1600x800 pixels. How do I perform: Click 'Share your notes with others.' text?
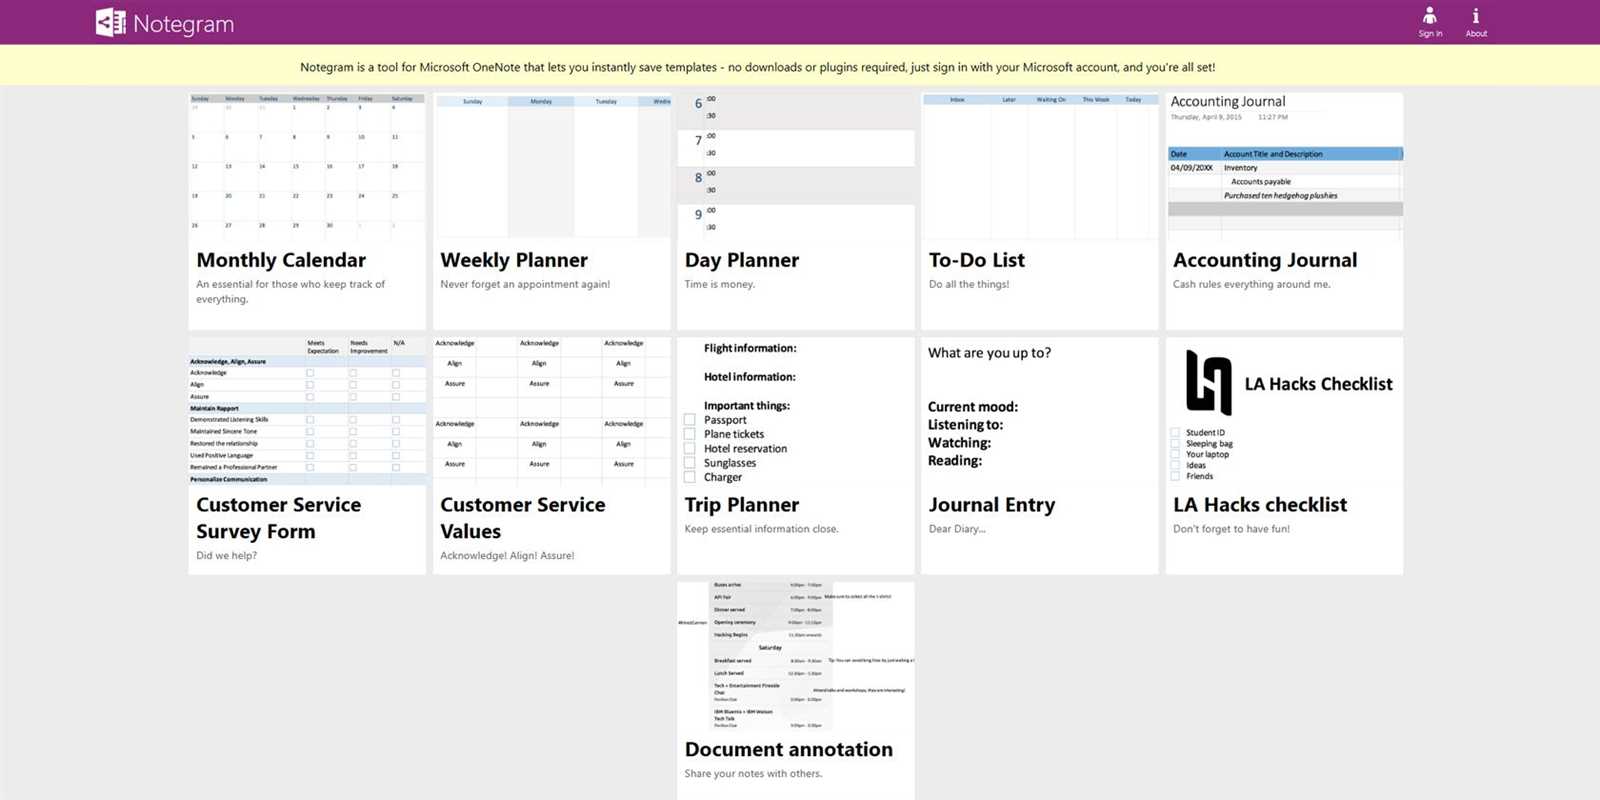(753, 774)
